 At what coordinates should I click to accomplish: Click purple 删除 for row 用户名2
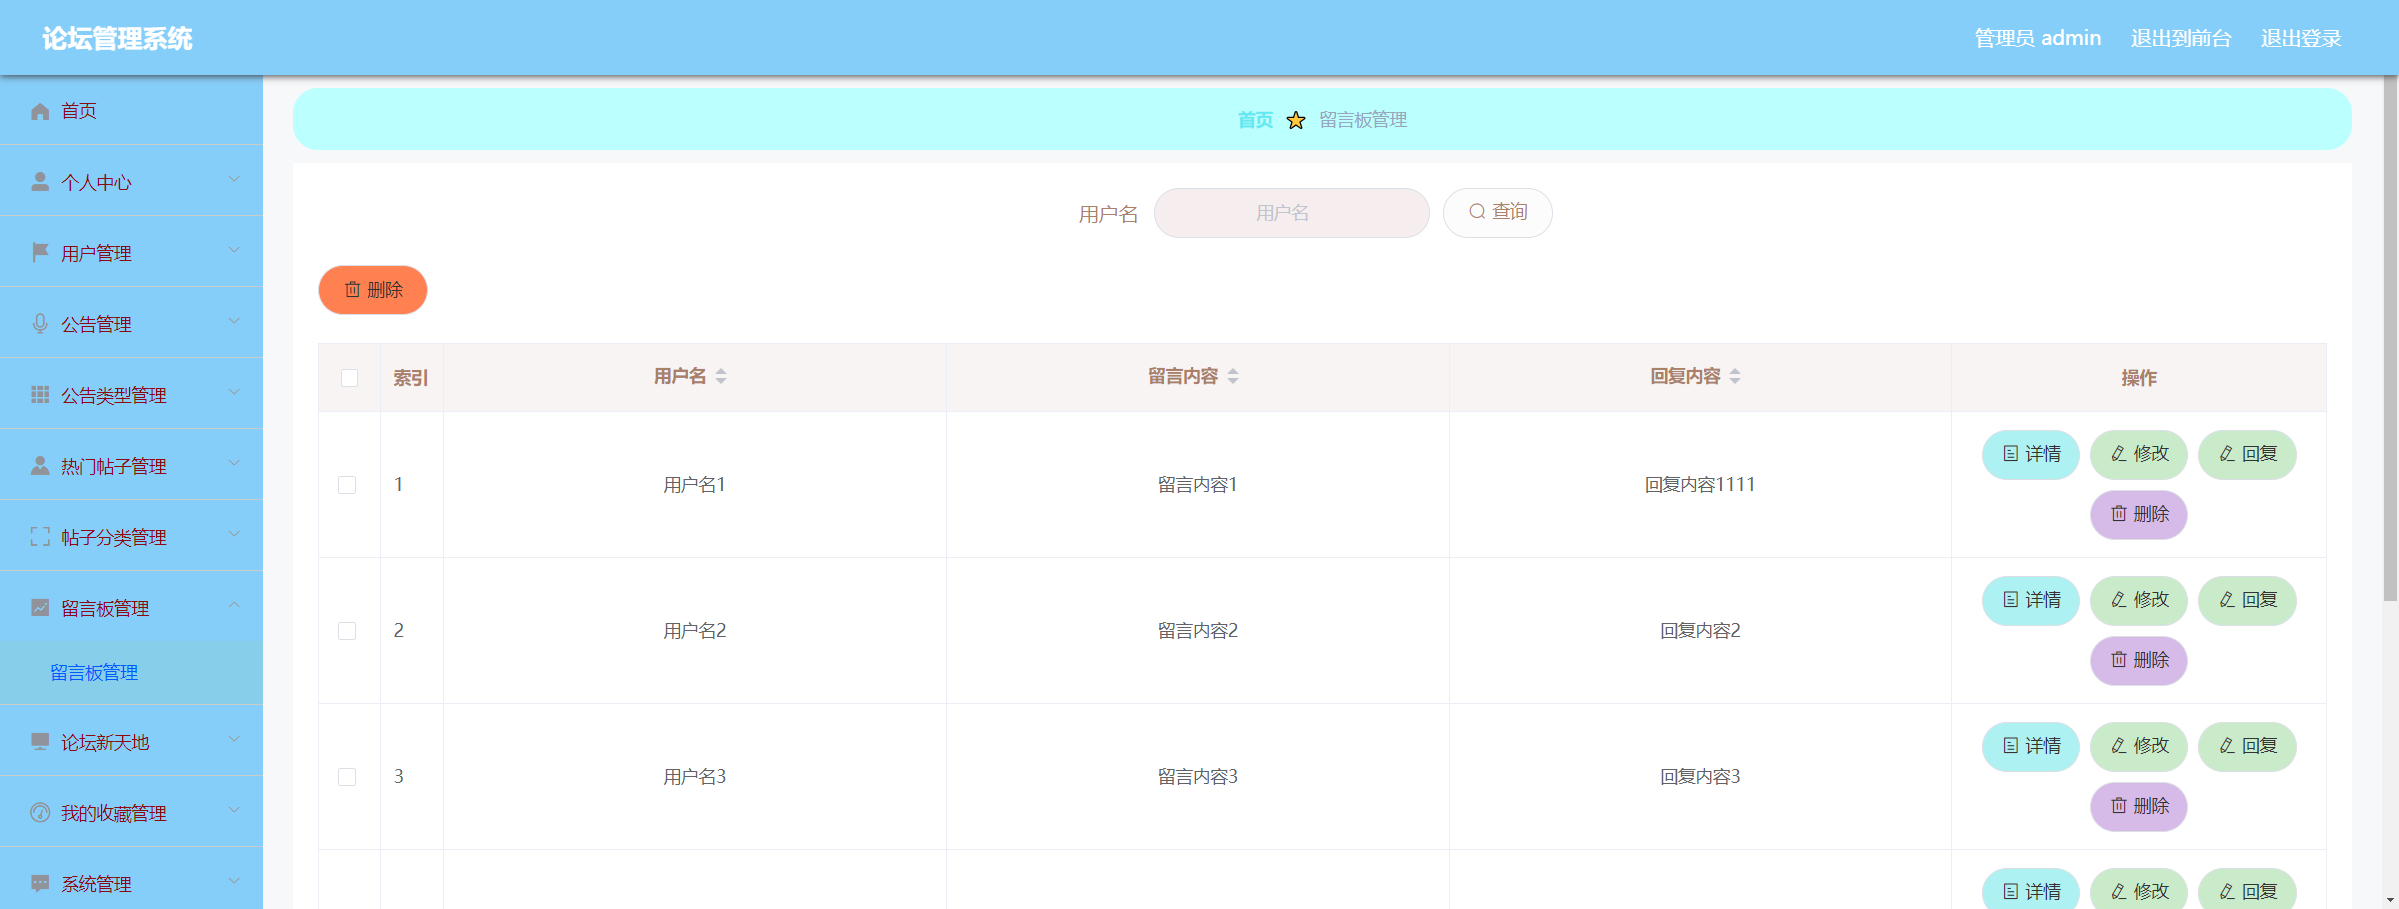(x=2139, y=661)
